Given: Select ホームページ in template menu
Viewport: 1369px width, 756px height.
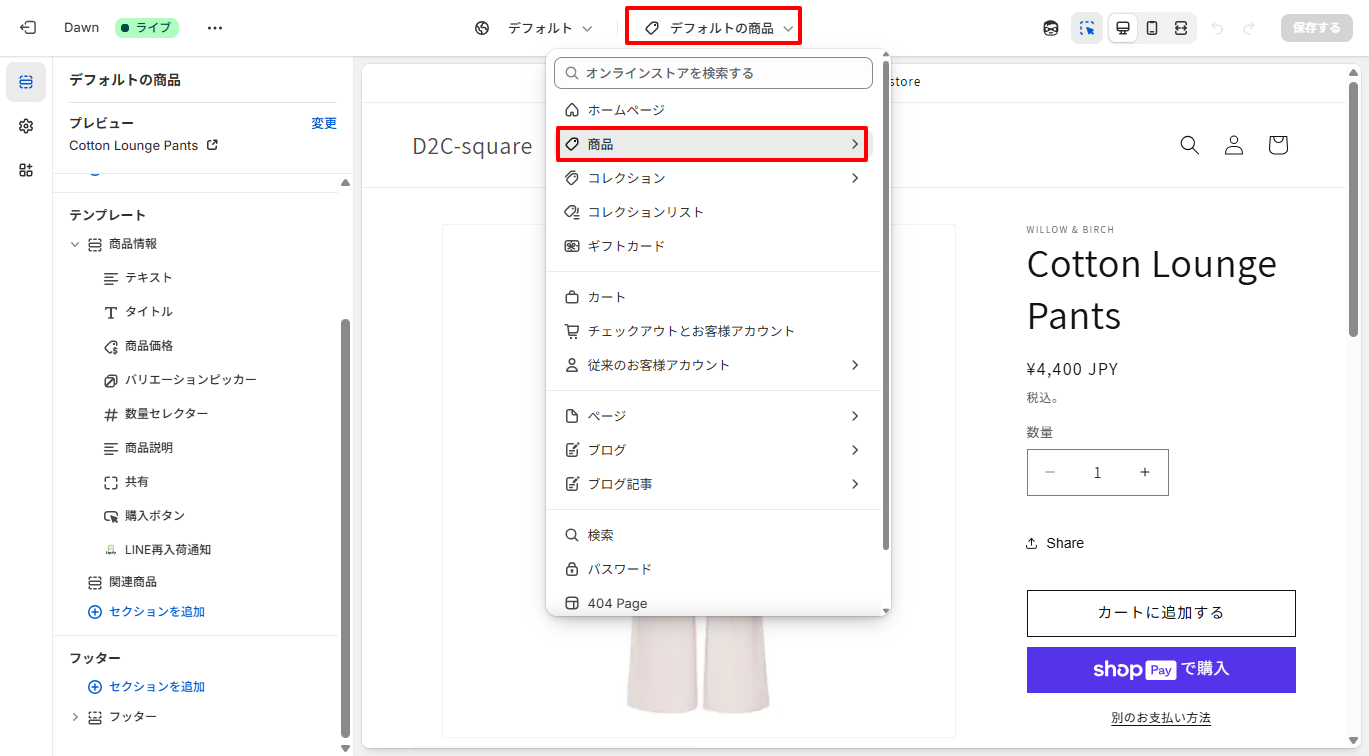Looking at the screenshot, I should point(713,110).
